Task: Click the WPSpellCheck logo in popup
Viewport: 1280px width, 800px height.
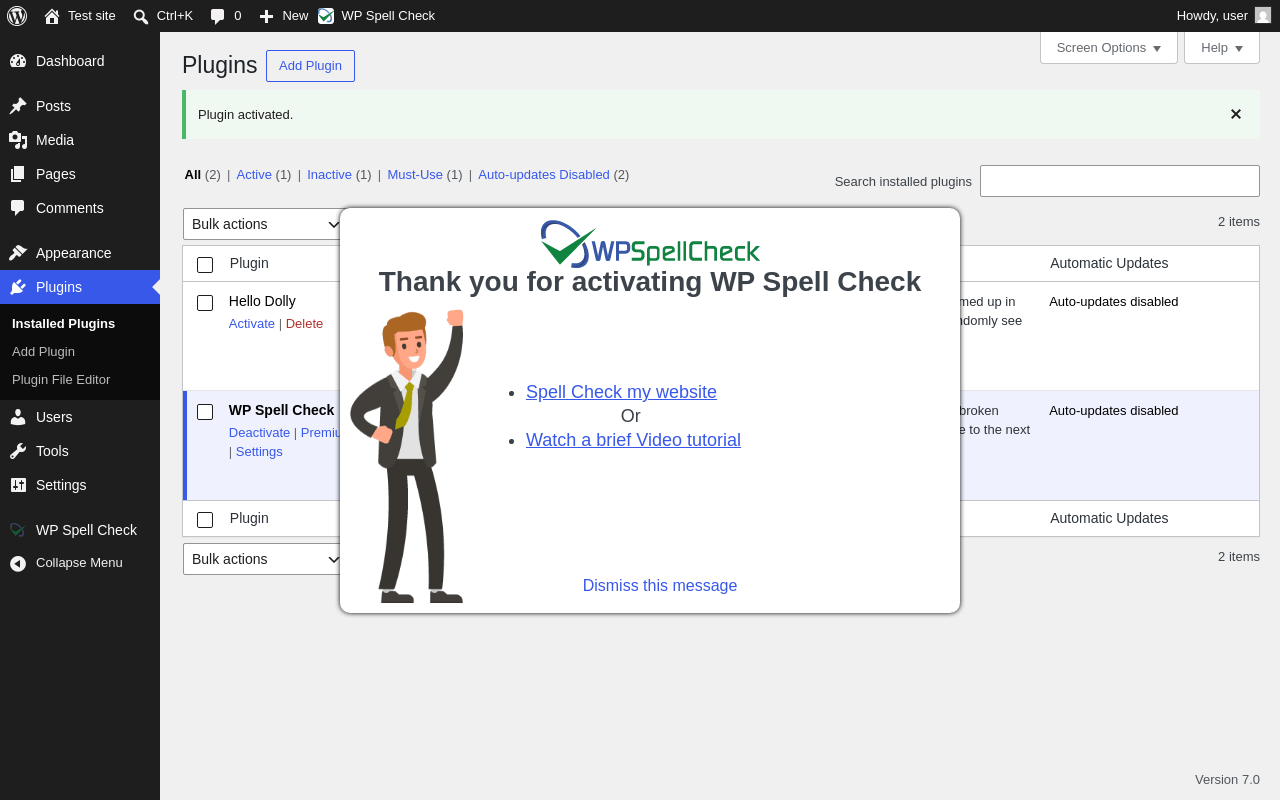Action: (650, 243)
